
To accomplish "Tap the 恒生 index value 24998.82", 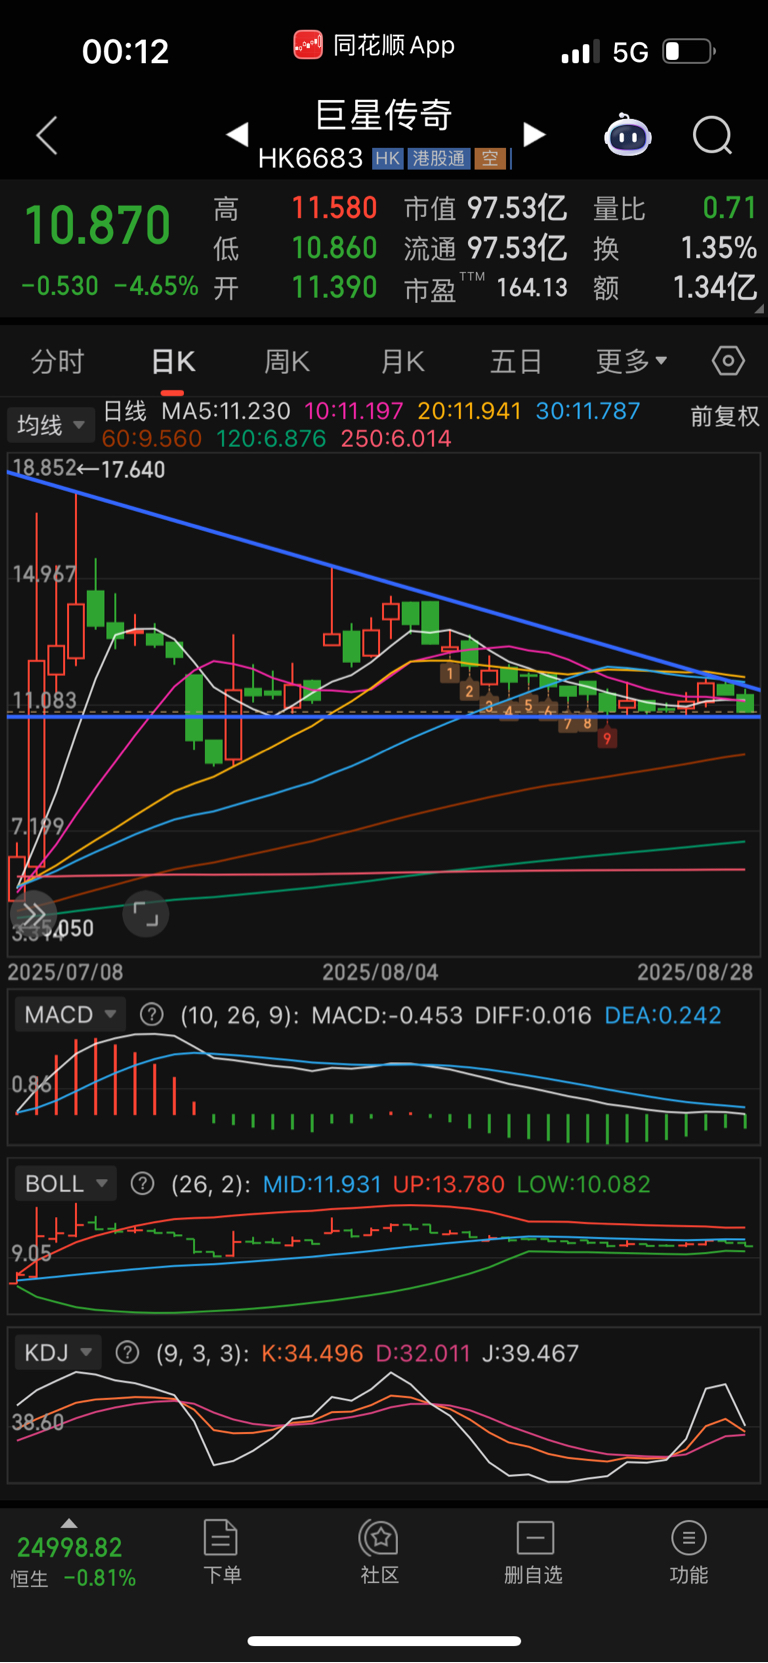I will point(70,1548).
